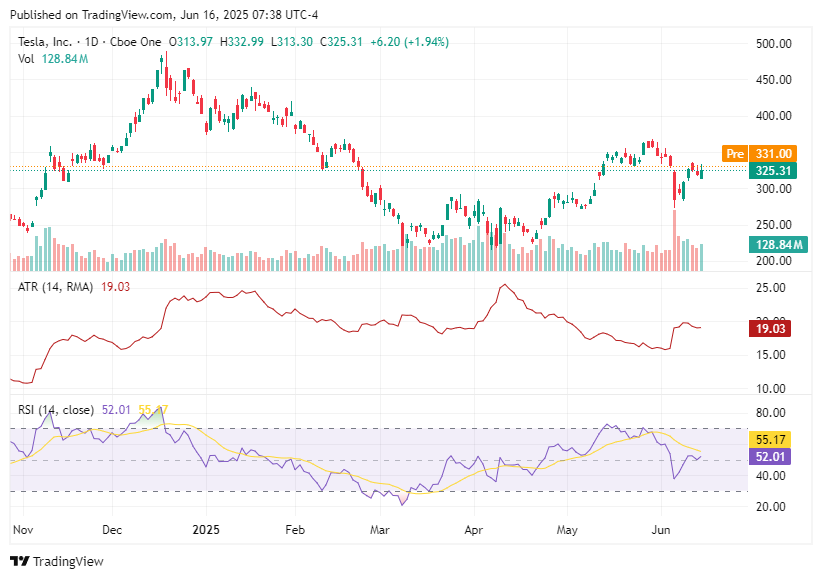Click the last price tag 325.31

(x=773, y=170)
